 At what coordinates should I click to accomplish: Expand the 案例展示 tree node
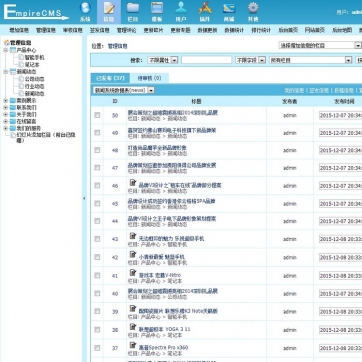click(6, 101)
